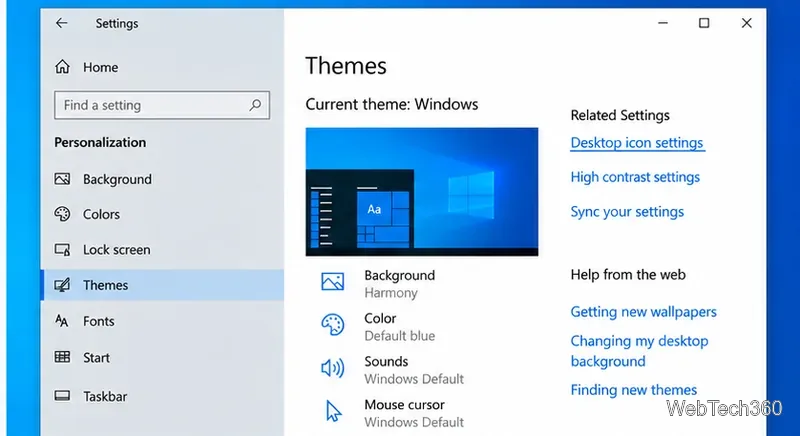Click the Home house icon
The width and height of the screenshot is (800, 436).
(62, 67)
